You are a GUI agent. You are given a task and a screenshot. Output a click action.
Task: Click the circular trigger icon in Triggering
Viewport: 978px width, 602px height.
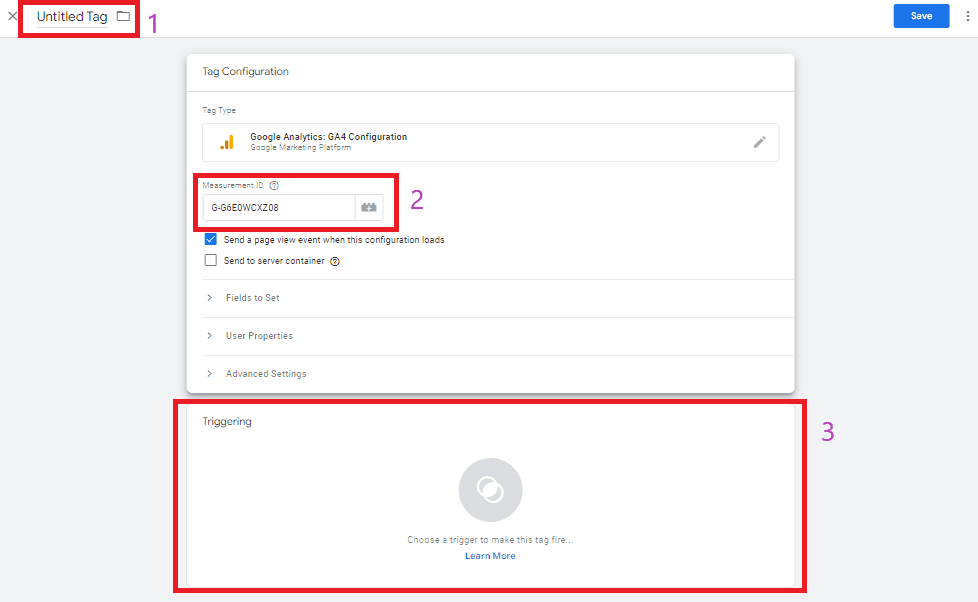click(490, 490)
